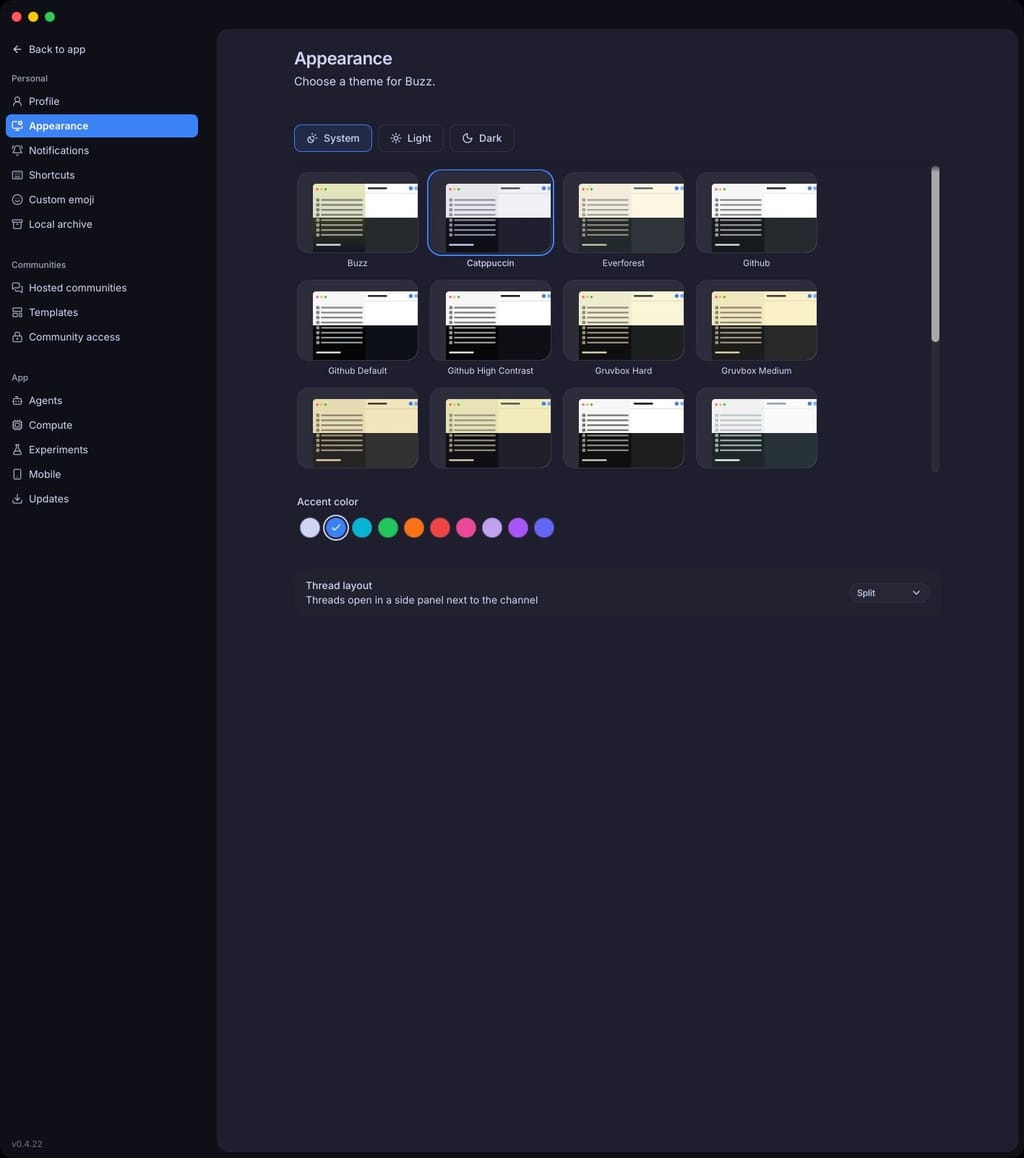Choose the Gruvbox Hard theme thumbnail

[623, 321]
